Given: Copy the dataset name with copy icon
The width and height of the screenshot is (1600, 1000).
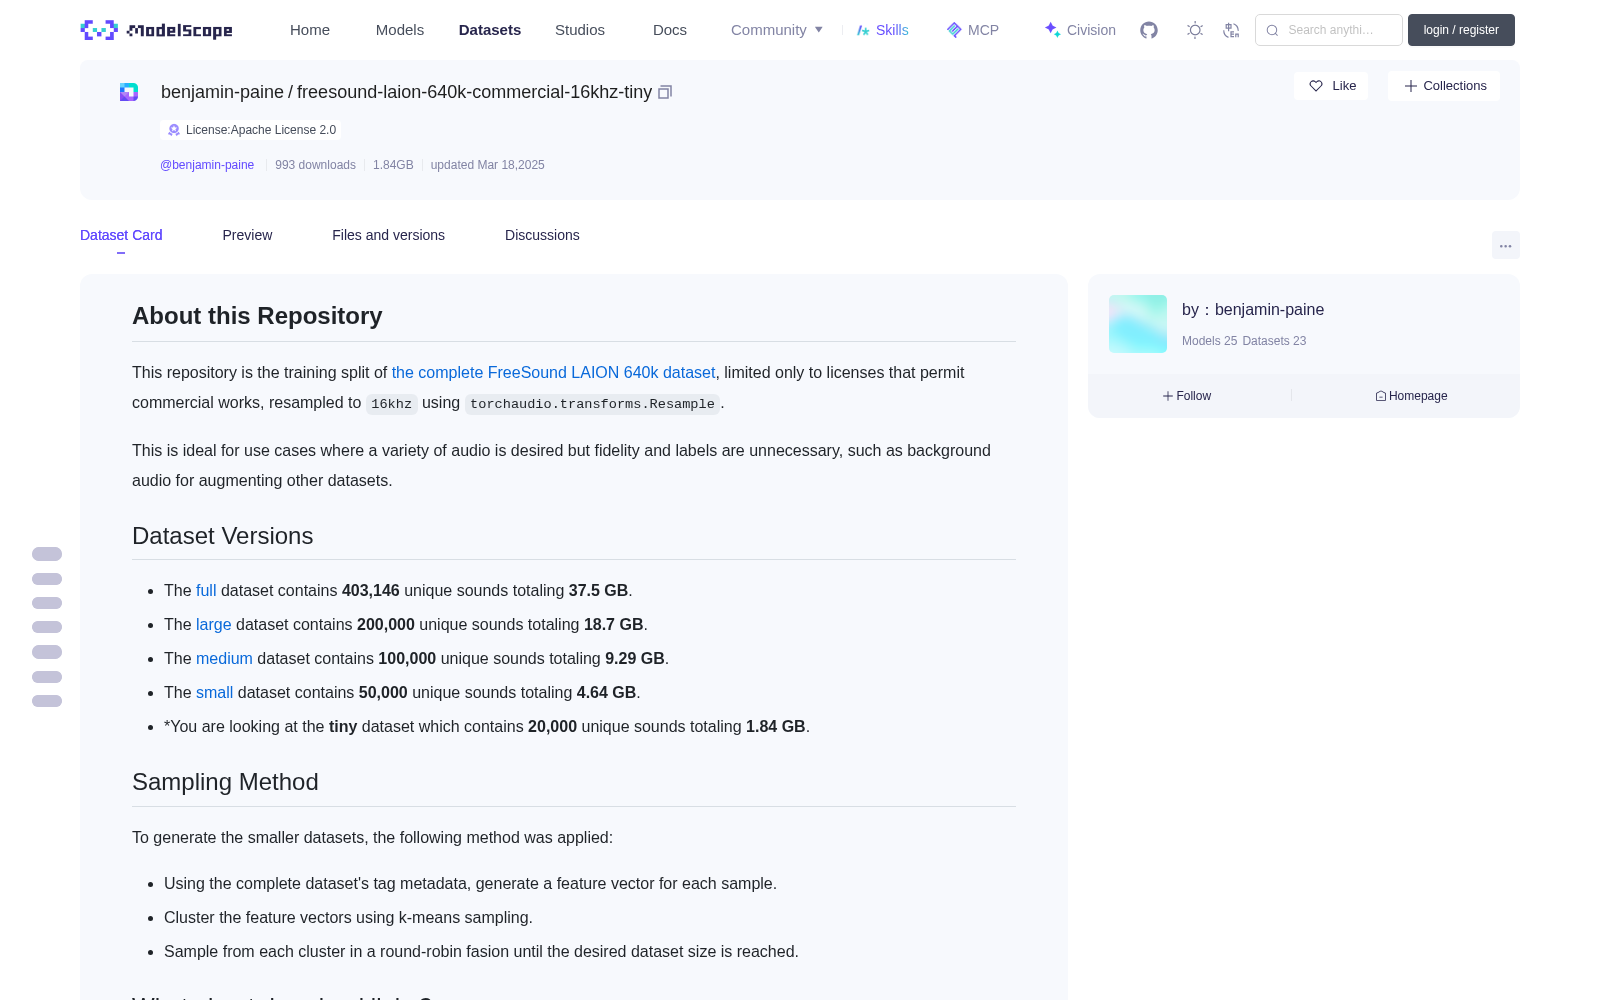Looking at the screenshot, I should [665, 92].
